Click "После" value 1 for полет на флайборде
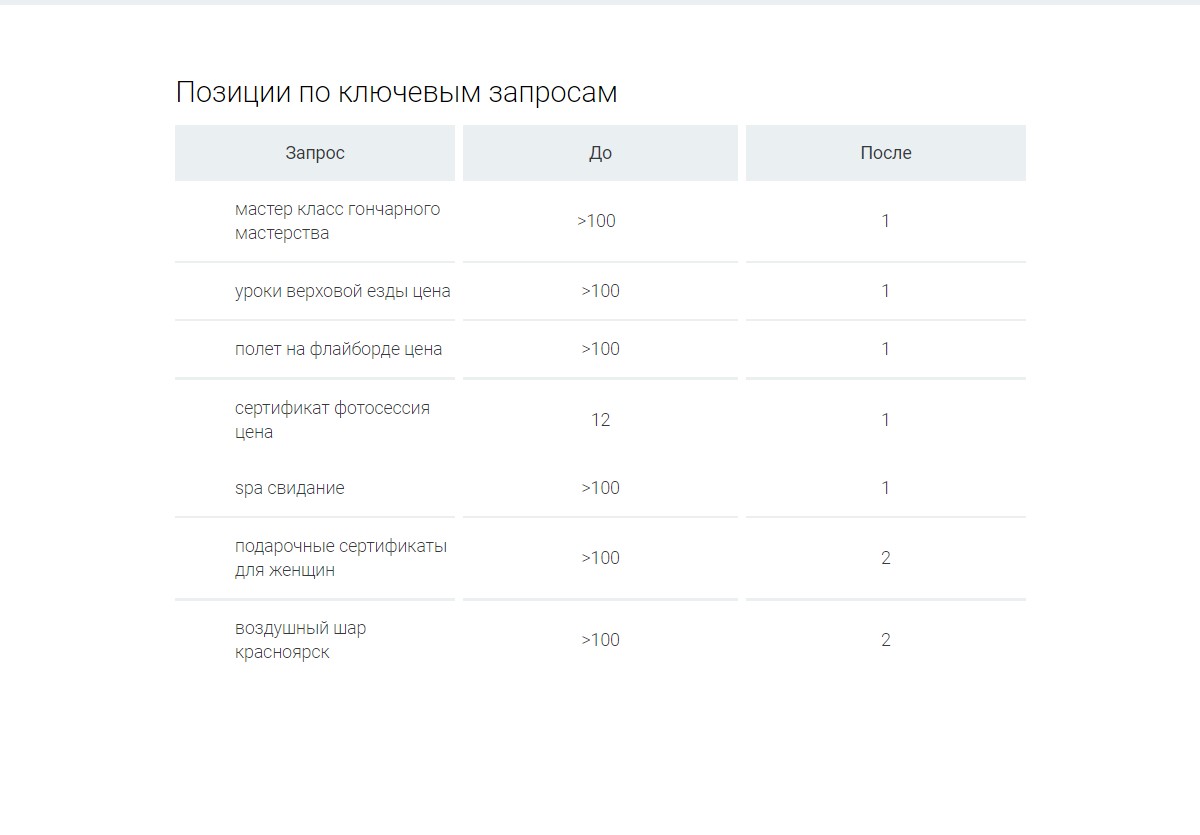The width and height of the screenshot is (1200, 835). click(x=886, y=349)
